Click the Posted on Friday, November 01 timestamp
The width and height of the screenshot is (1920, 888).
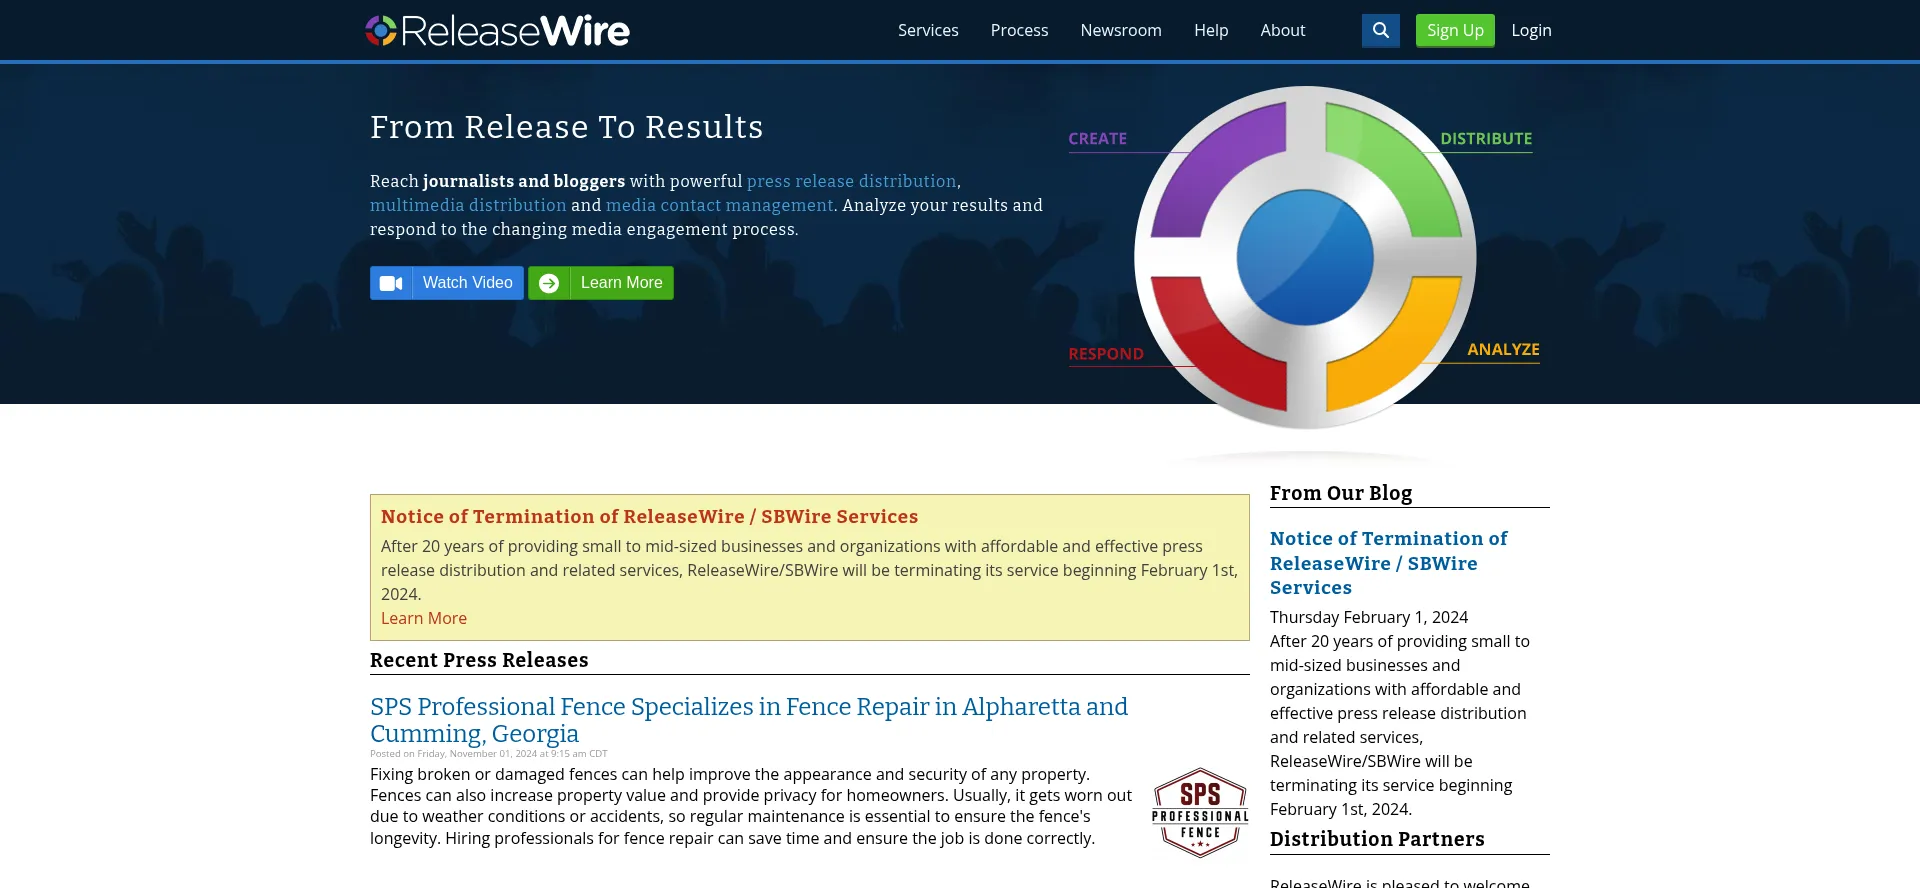tap(488, 754)
